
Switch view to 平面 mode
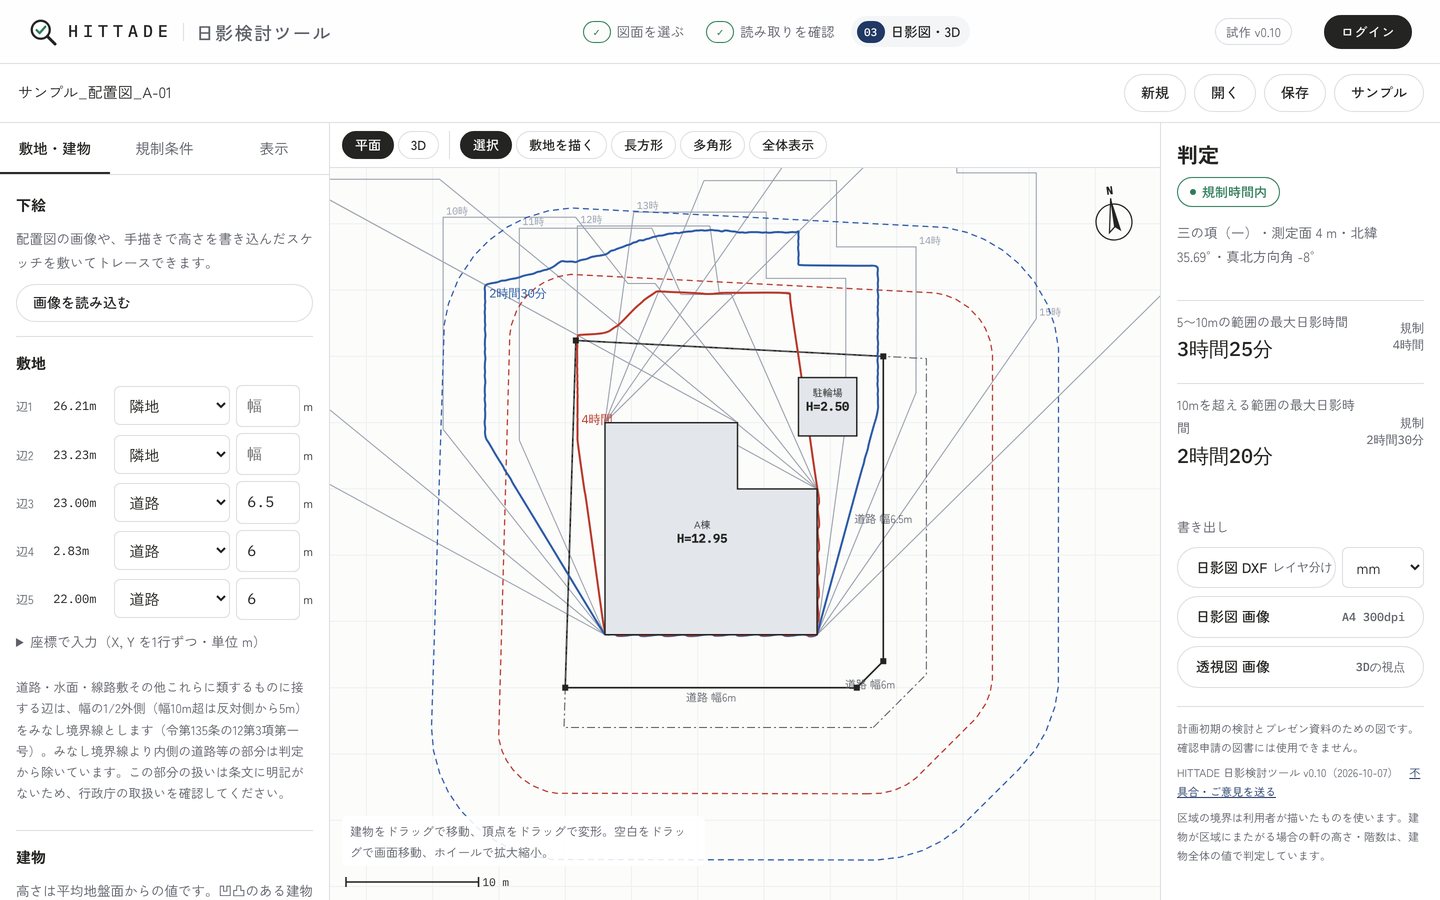click(x=368, y=145)
